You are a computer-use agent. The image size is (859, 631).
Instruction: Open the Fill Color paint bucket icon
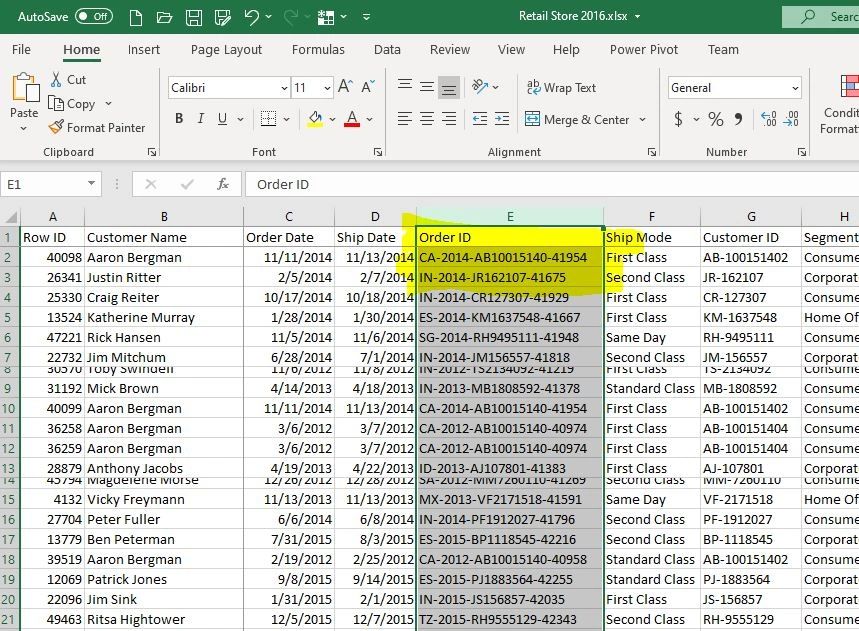pyautogui.click(x=316, y=118)
